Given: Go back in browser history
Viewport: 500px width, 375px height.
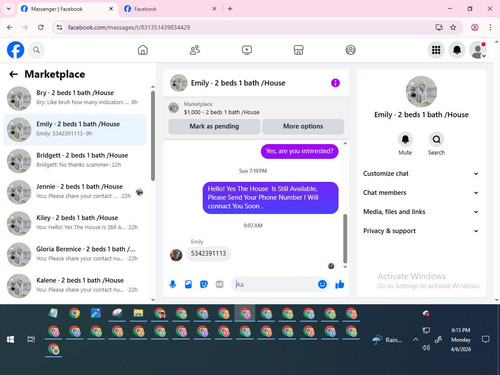Looking at the screenshot, I should click(10, 27).
